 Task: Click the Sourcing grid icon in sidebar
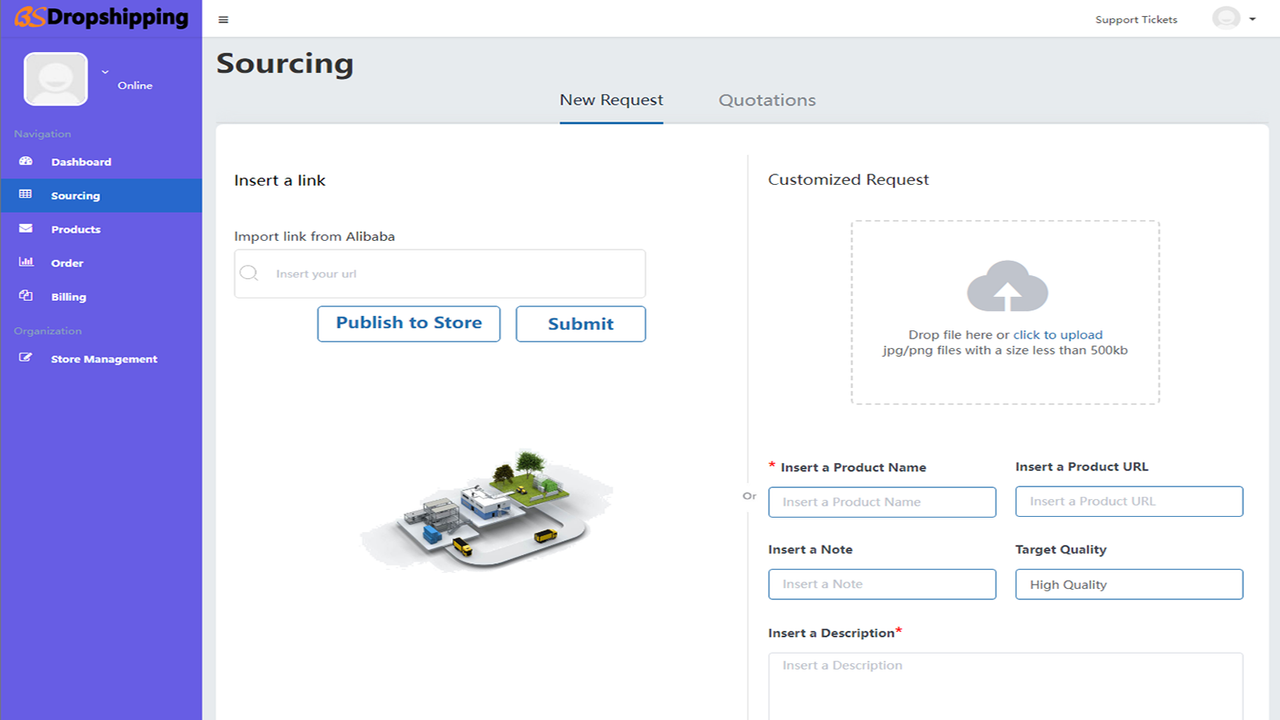pos(25,195)
